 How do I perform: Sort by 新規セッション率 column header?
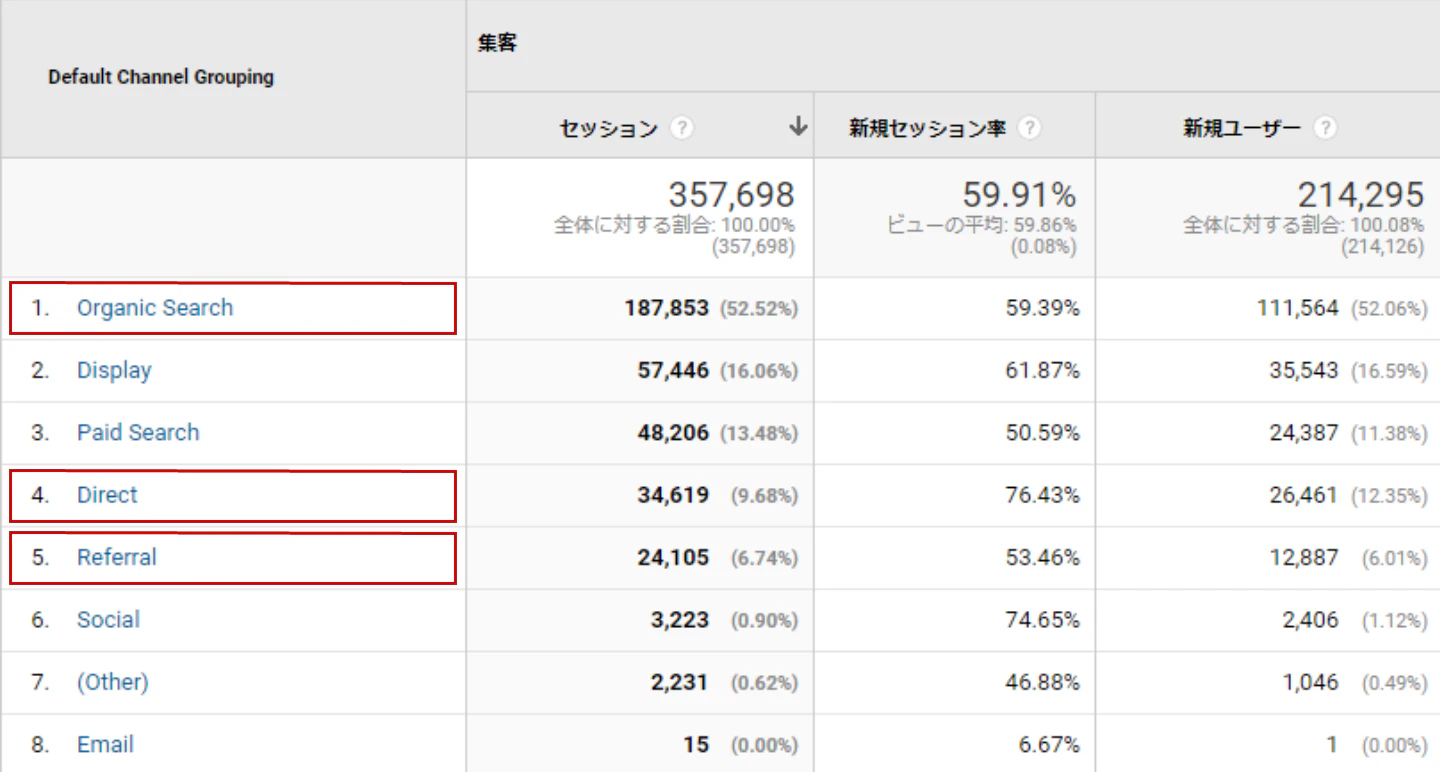[x=927, y=128]
